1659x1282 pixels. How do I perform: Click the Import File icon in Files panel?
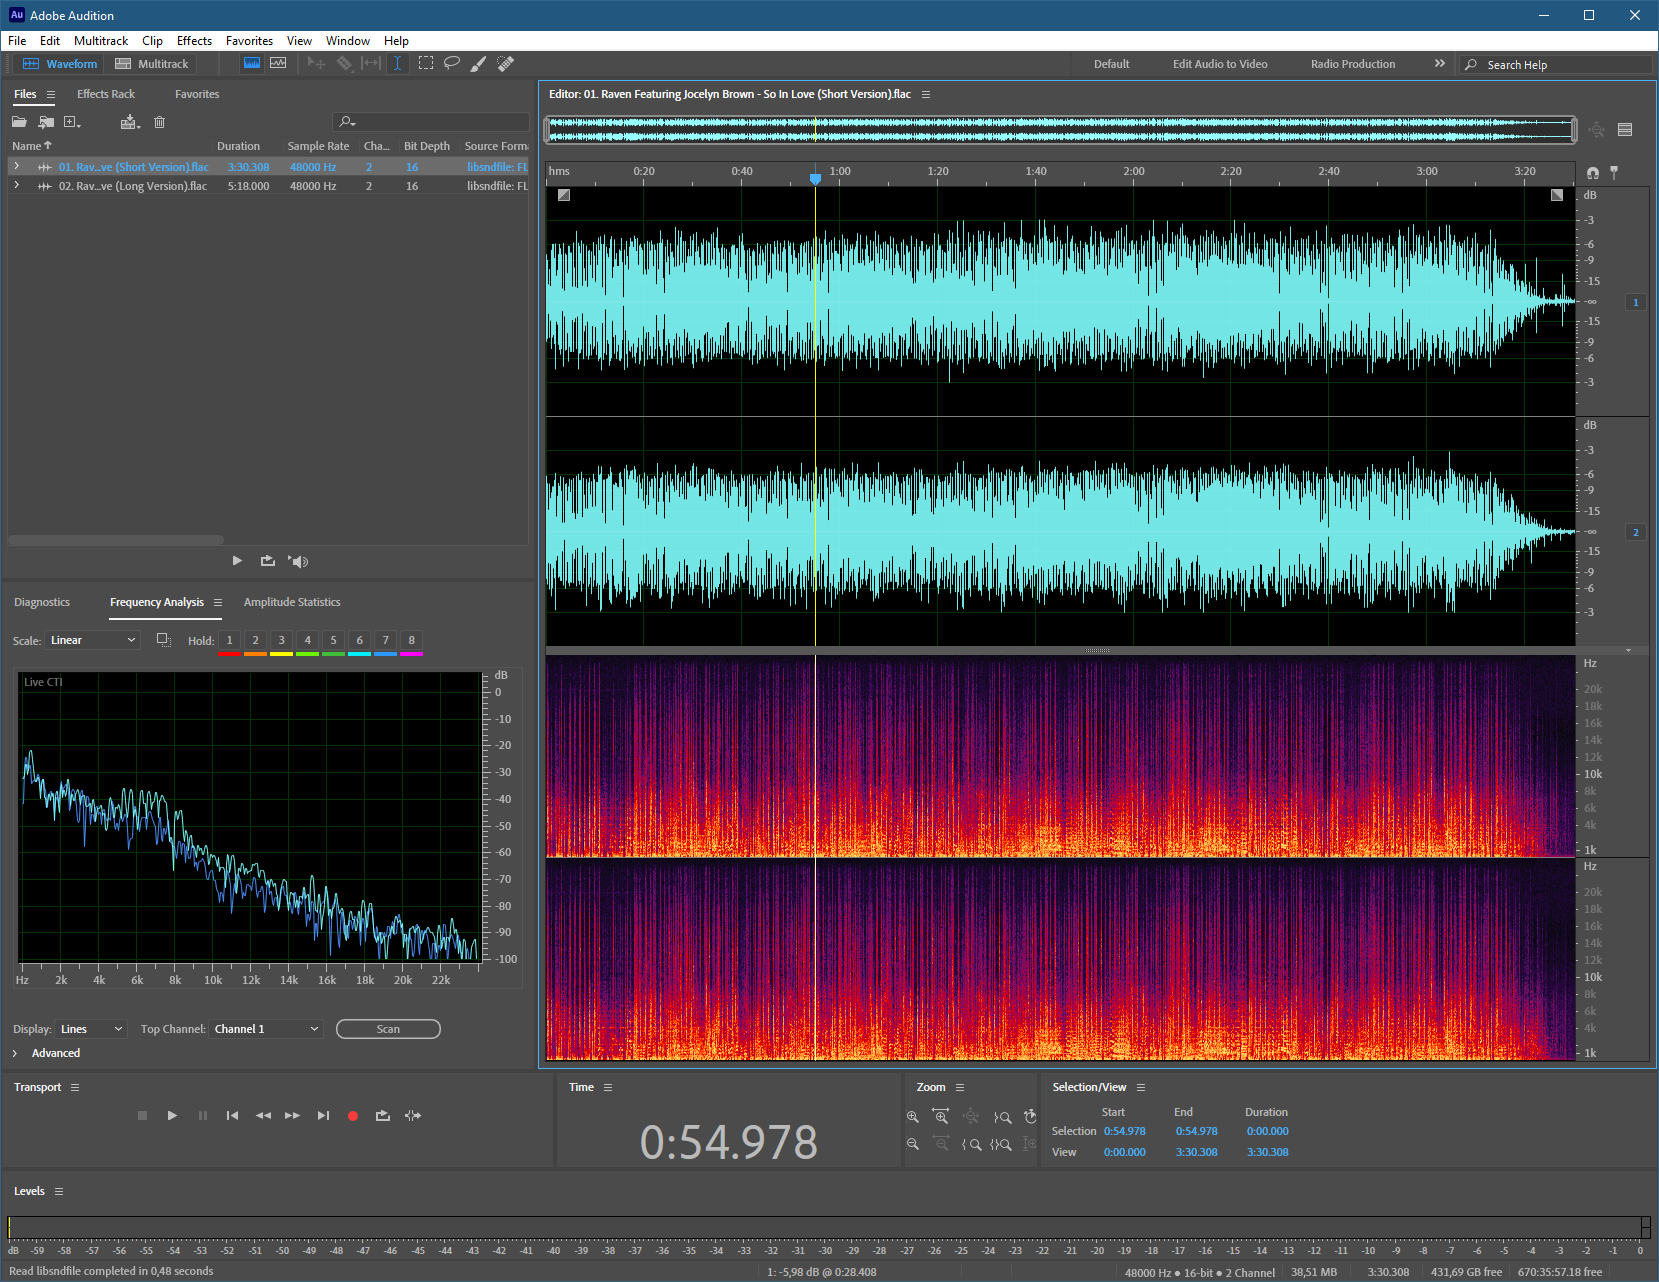click(46, 122)
